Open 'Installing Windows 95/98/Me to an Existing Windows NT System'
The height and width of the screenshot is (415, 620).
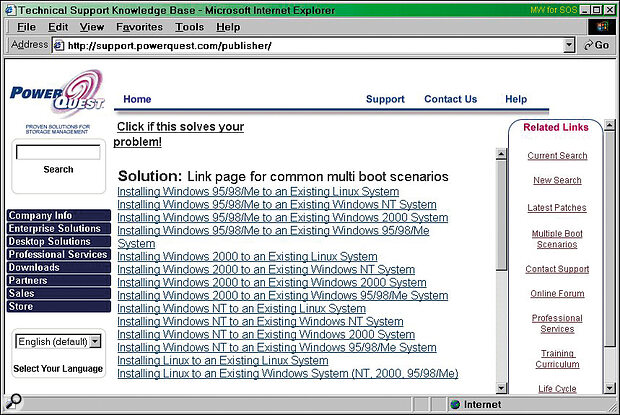pos(277,205)
